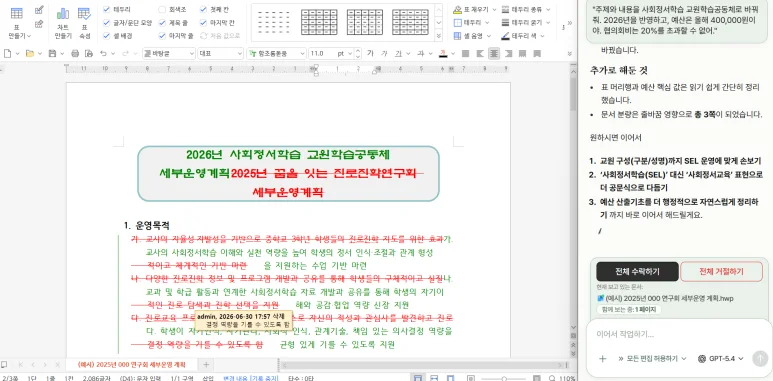The image size is (773, 381).
Task: Click the 표 채우기 fill icon
Action: pos(457,9)
